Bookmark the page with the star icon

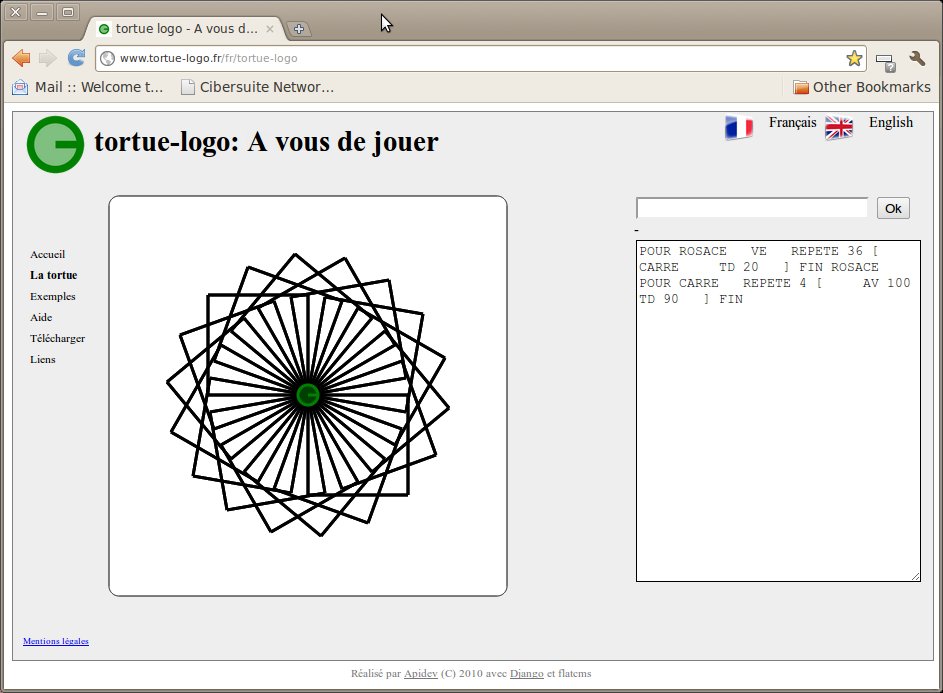854,58
